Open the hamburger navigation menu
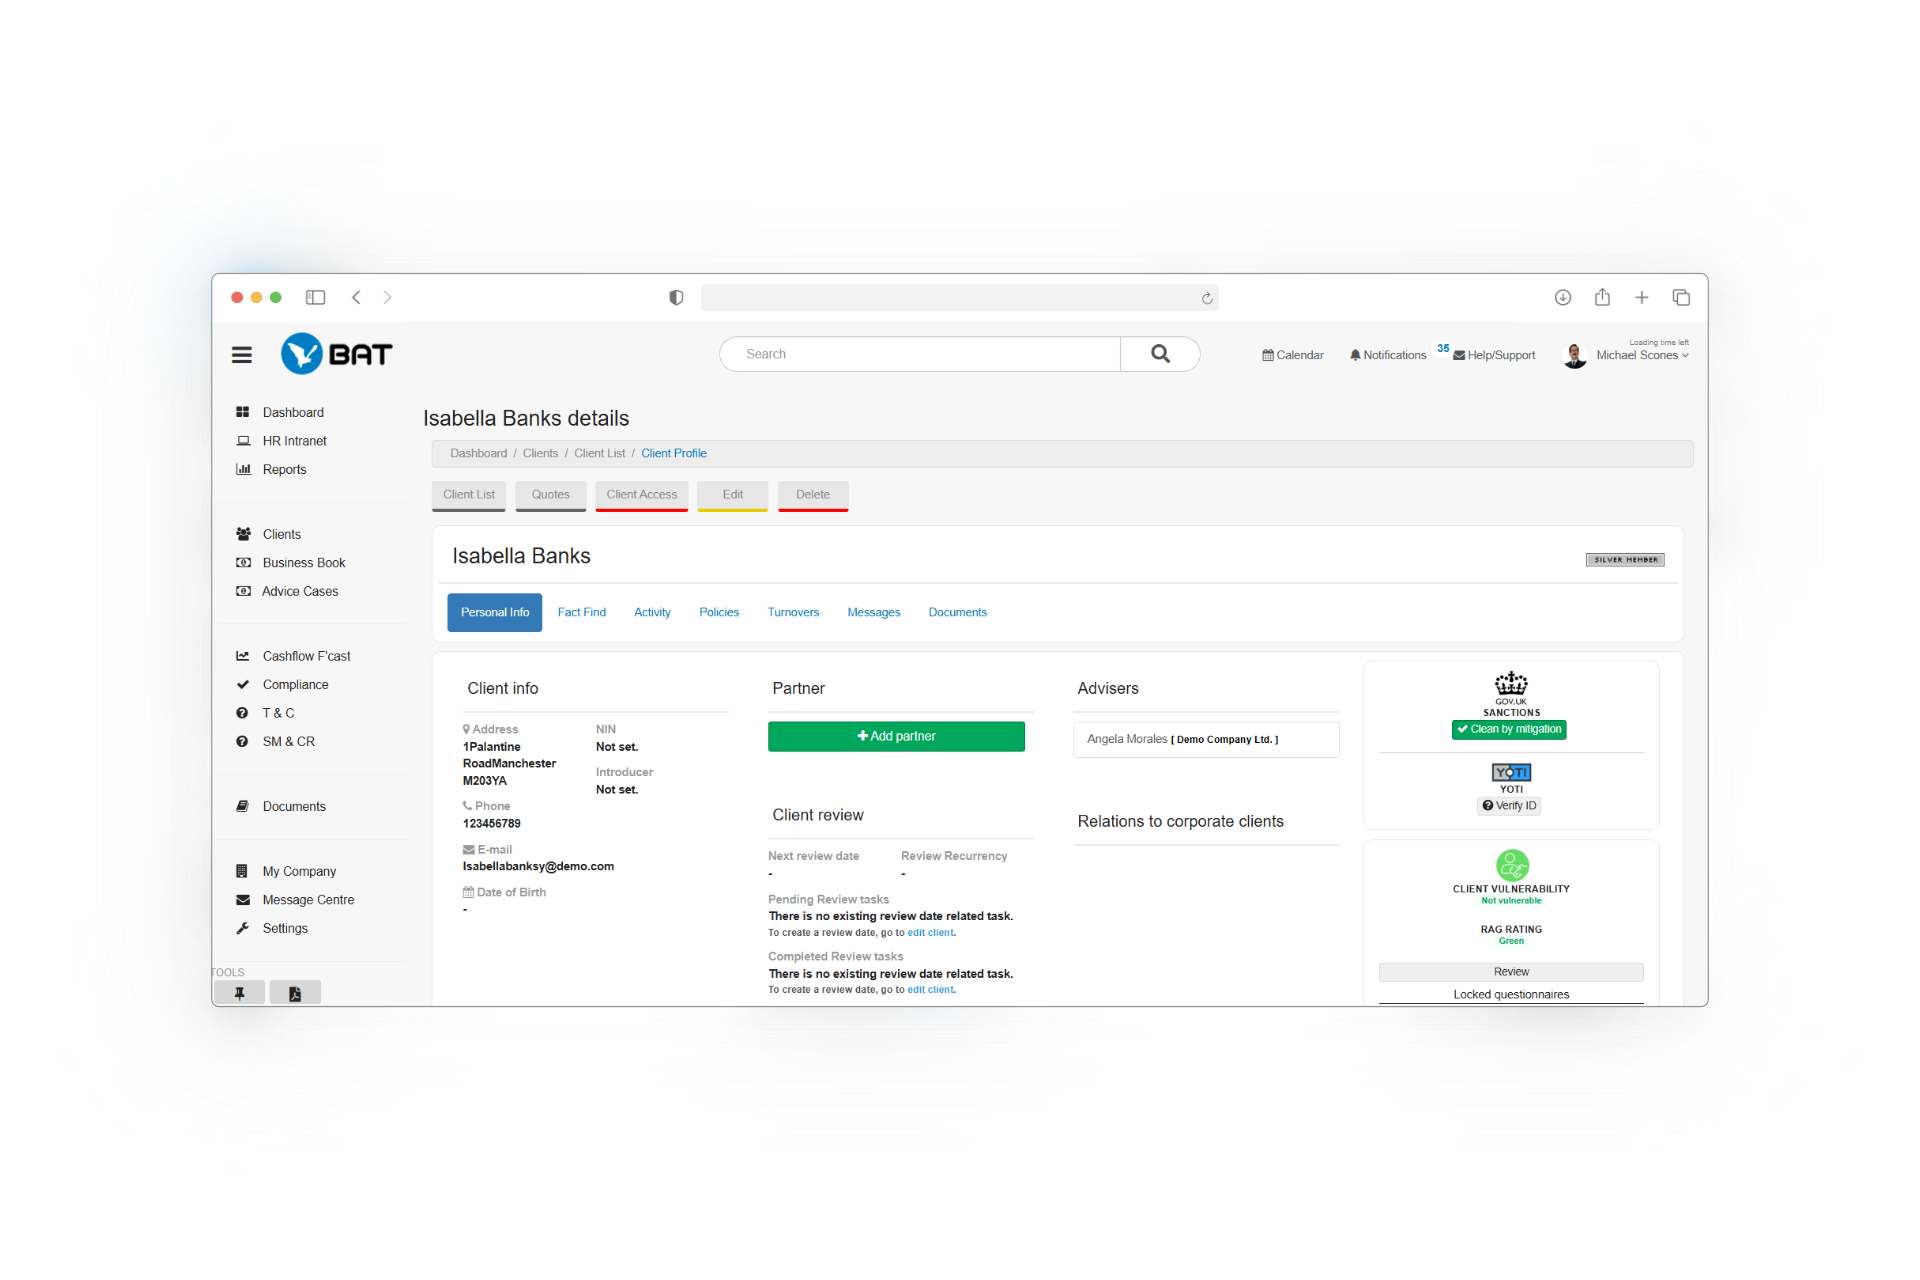Viewport: 1920px width, 1280px height. click(x=241, y=355)
